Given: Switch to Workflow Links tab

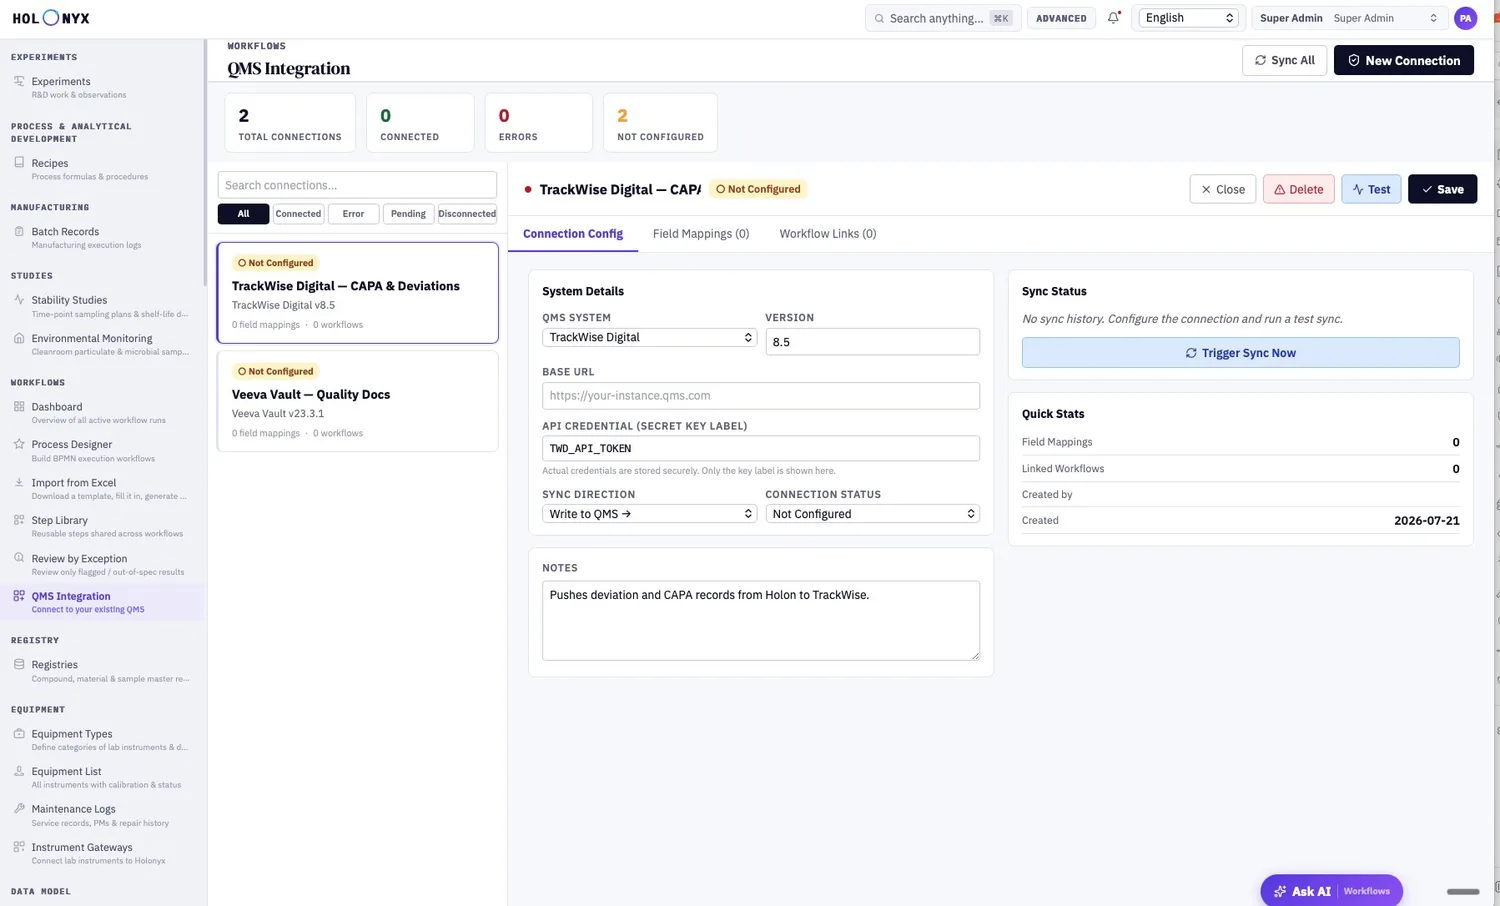Looking at the screenshot, I should click(828, 234).
